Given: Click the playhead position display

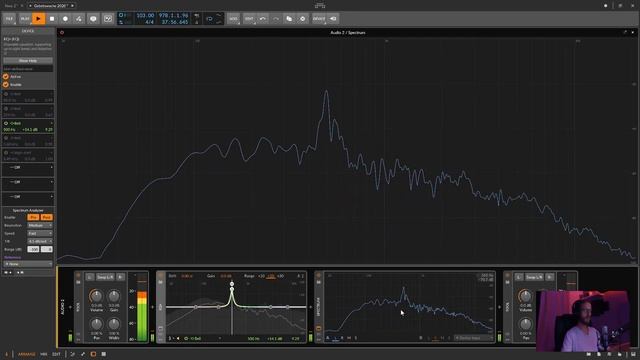Looking at the screenshot, I should tap(173, 16).
